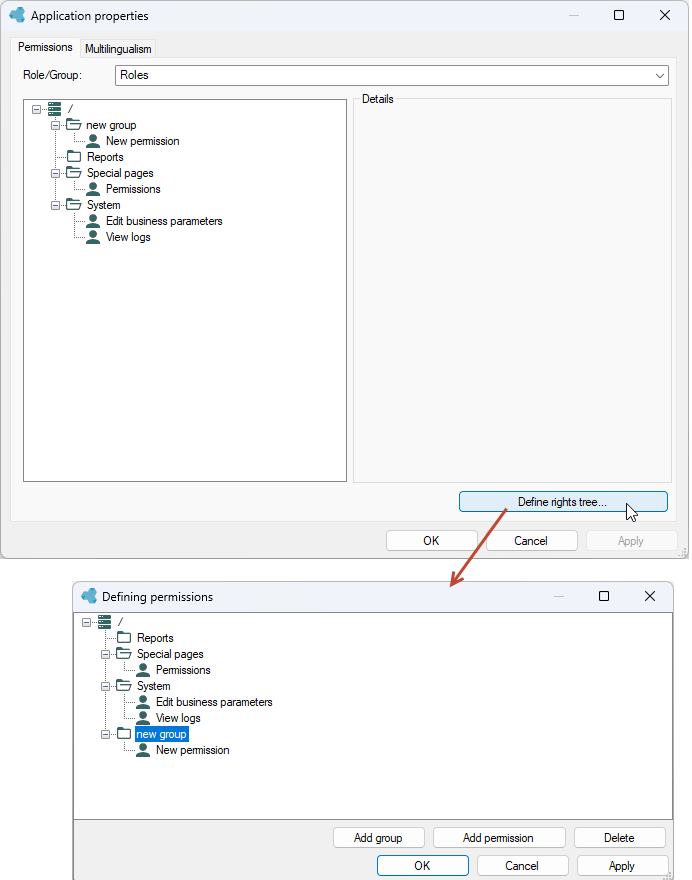Collapse 'new group' node in Defining permissions tree
Viewport: 692px width, 880px height.
click(x=106, y=734)
